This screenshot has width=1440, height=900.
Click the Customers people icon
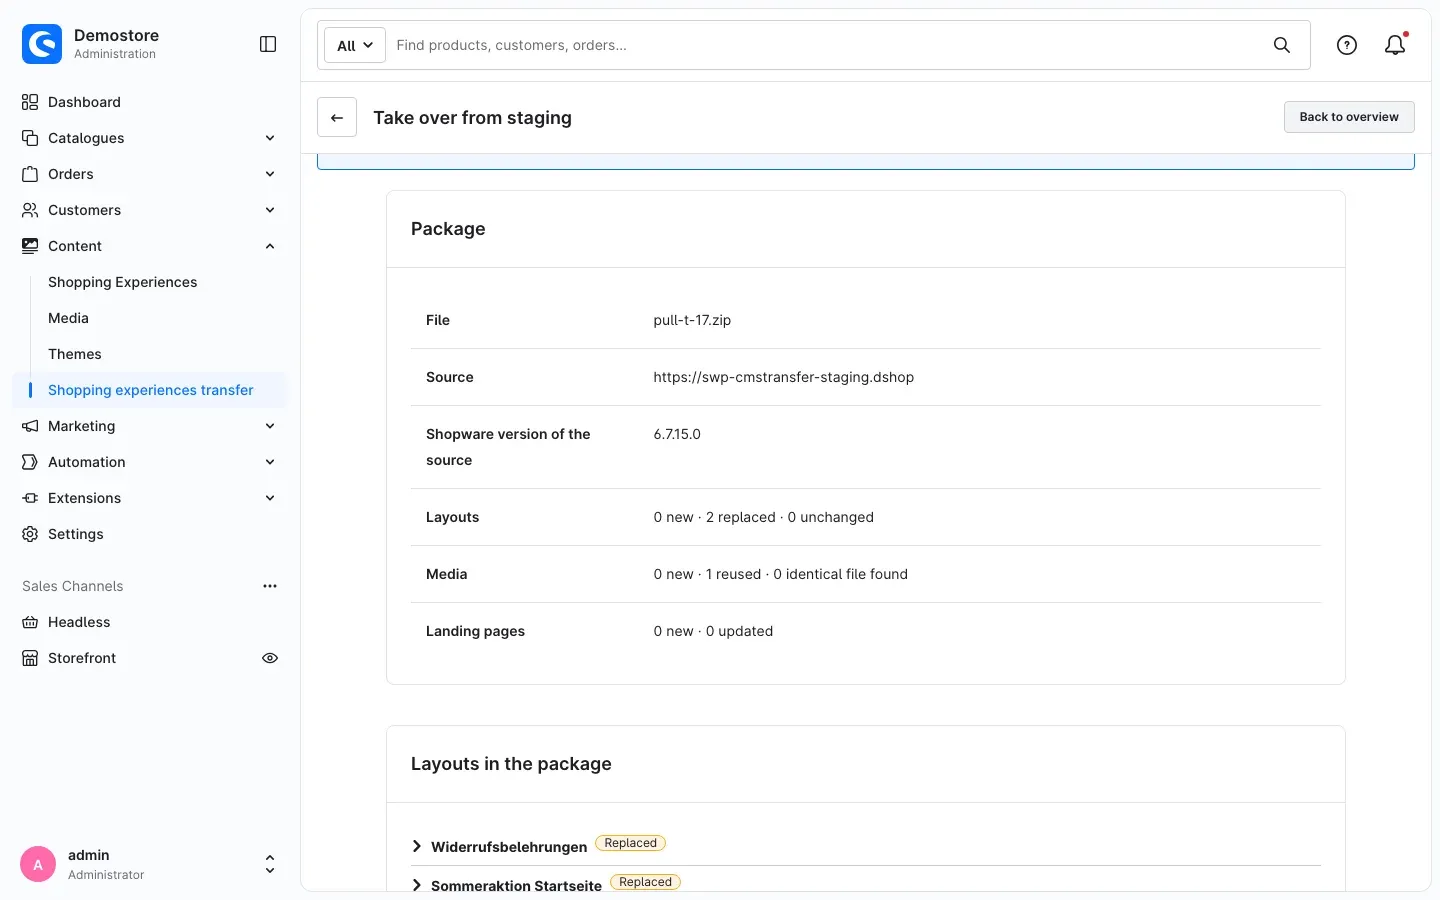30,210
